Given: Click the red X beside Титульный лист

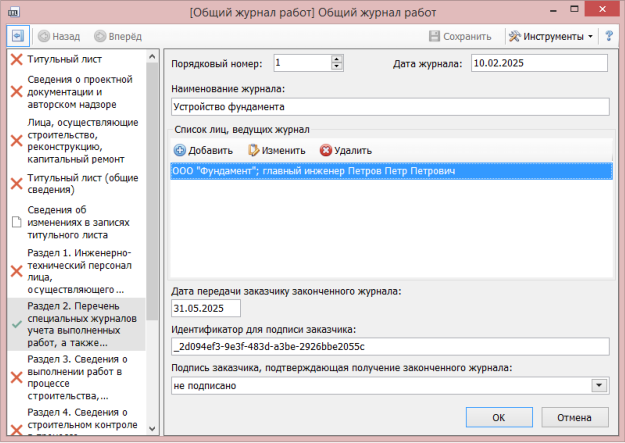Looking at the screenshot, I should point(16,59).
